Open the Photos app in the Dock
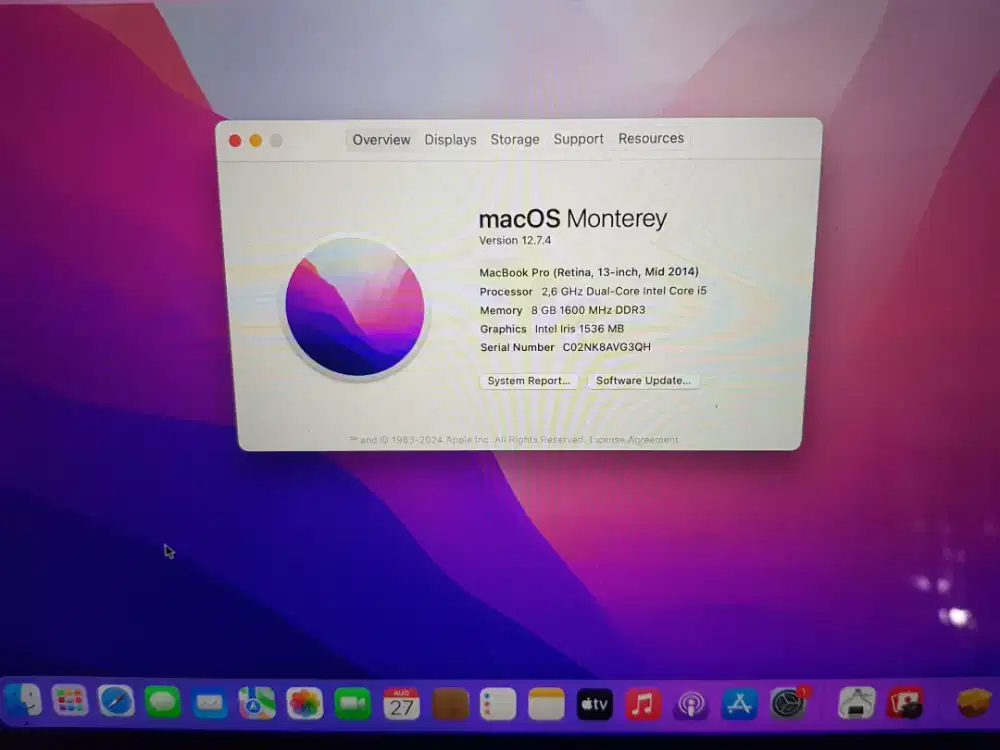 (305, 704)
